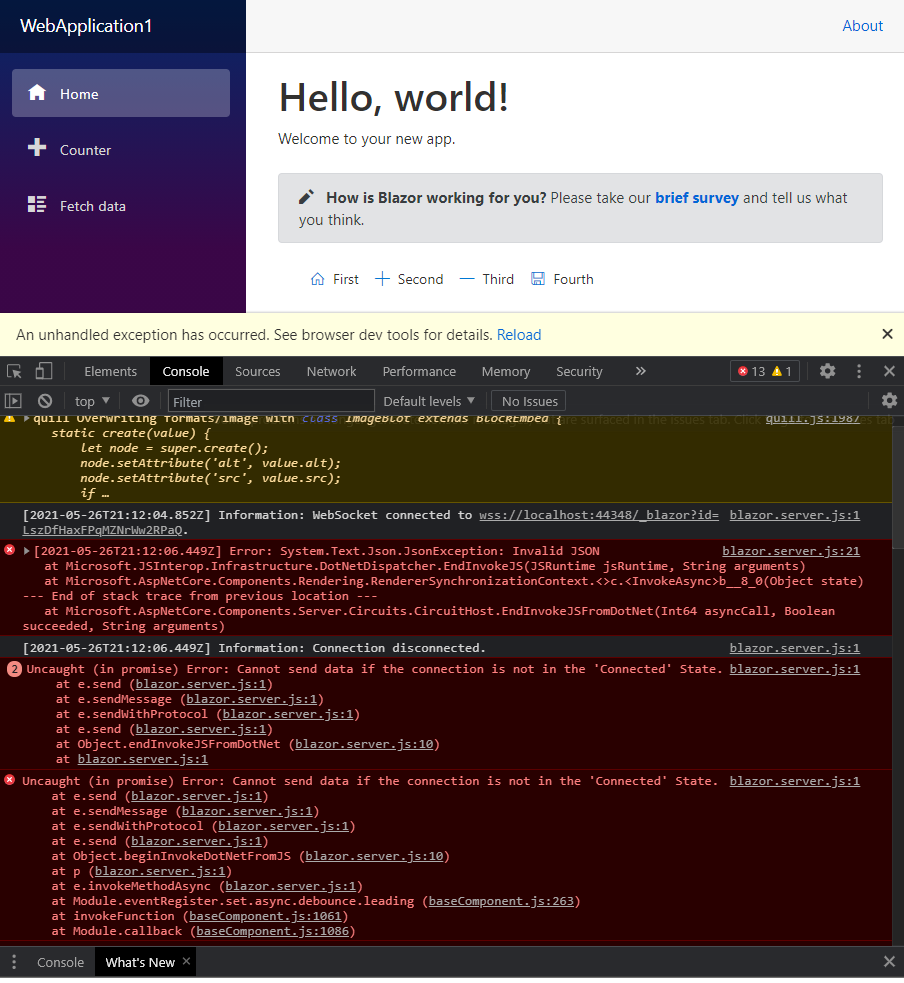The height and width of the screenshot is (983, 904).
Task: Create a live expression via the eye icon
Action: (140, 400)
